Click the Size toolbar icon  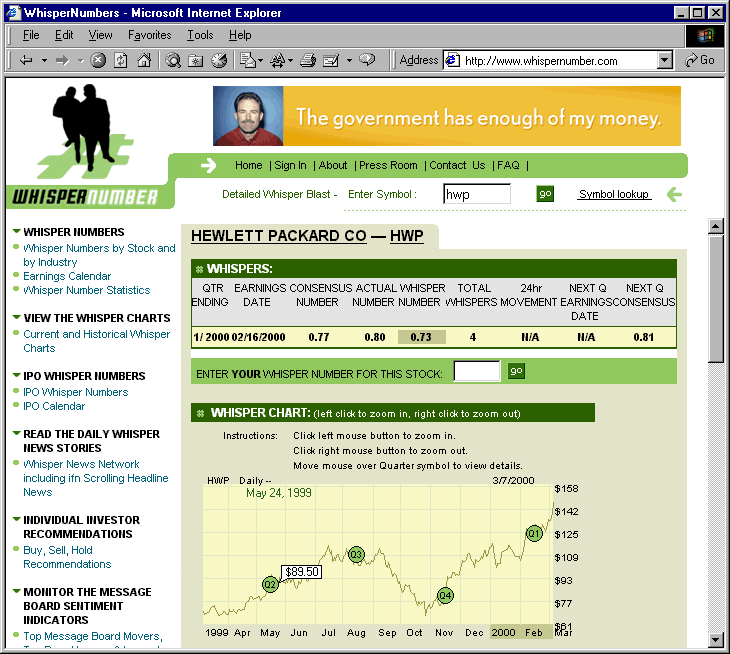click(278, 60)
